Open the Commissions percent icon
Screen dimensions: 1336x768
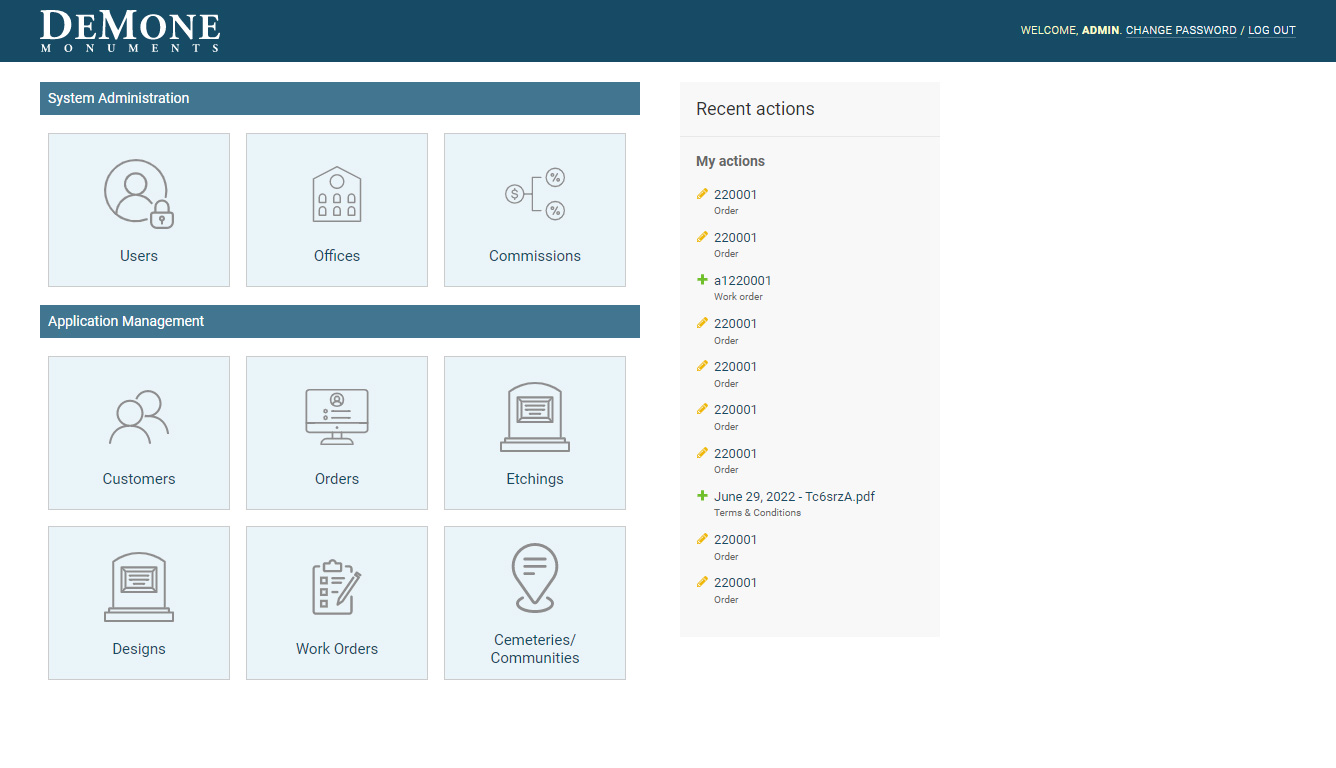click(535, 194)
